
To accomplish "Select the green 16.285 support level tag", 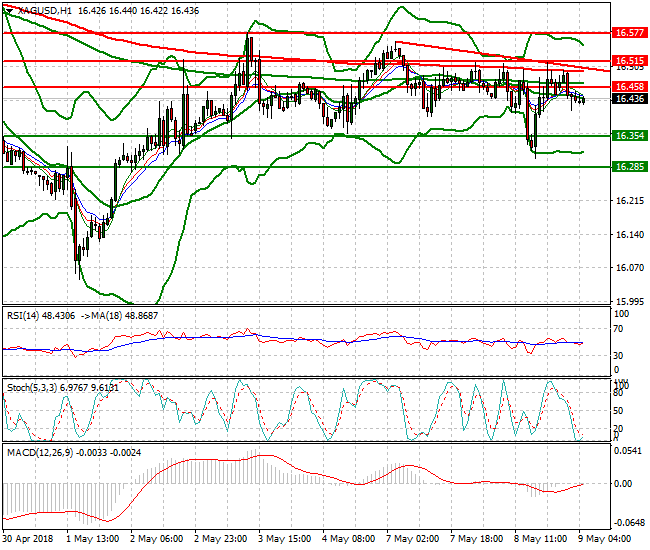I will point(628,167).
